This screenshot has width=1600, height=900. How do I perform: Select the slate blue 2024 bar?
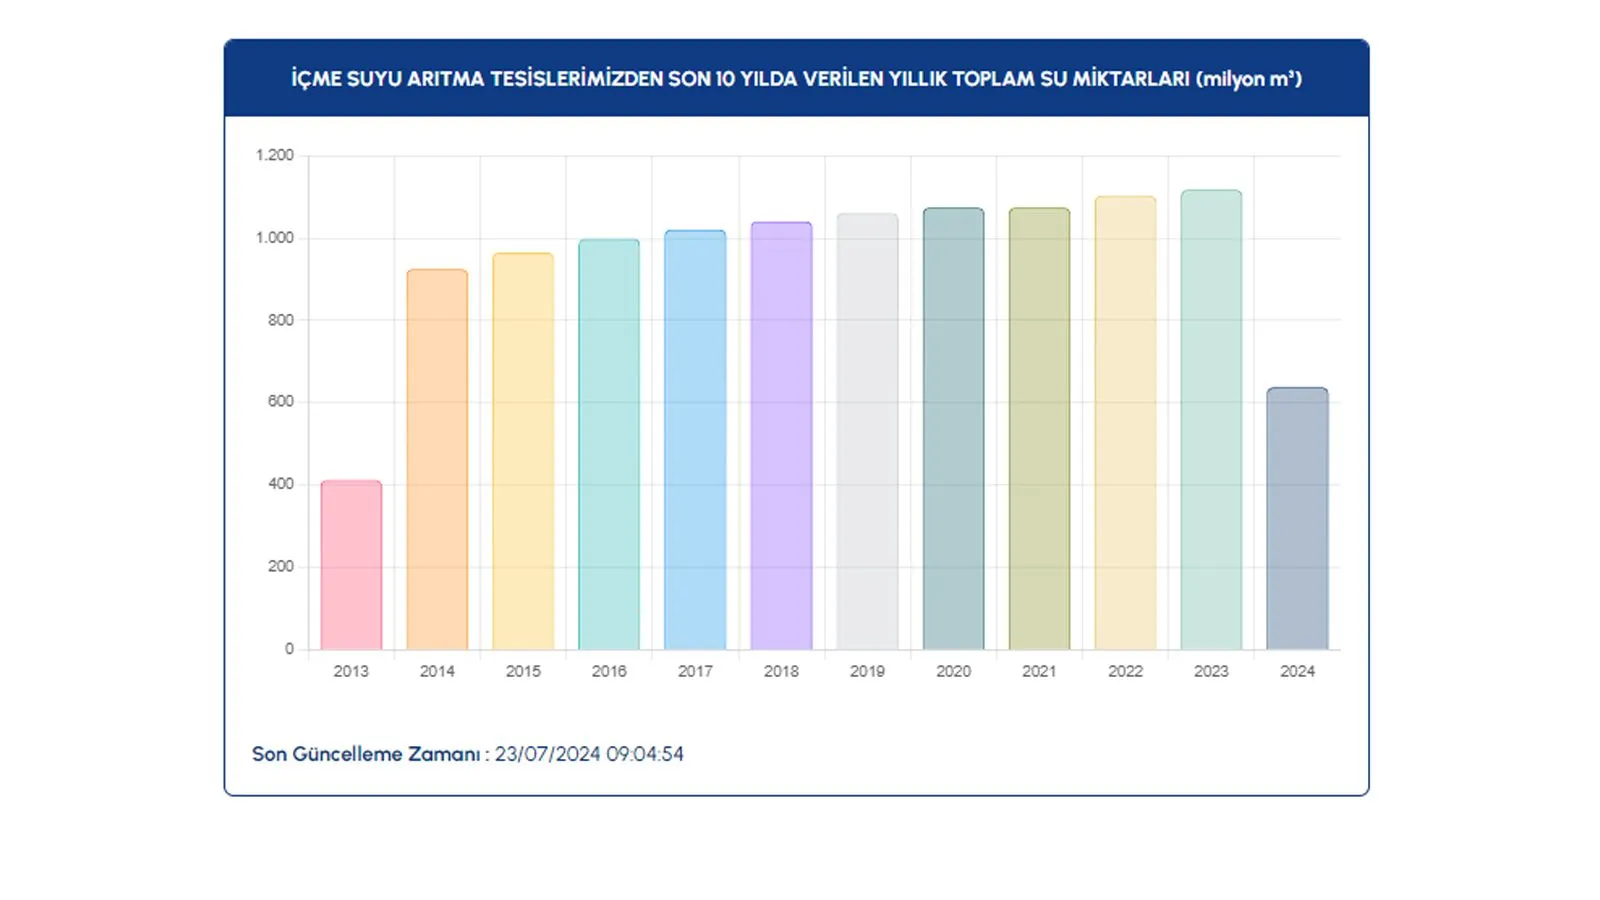tap(1297, 519)
